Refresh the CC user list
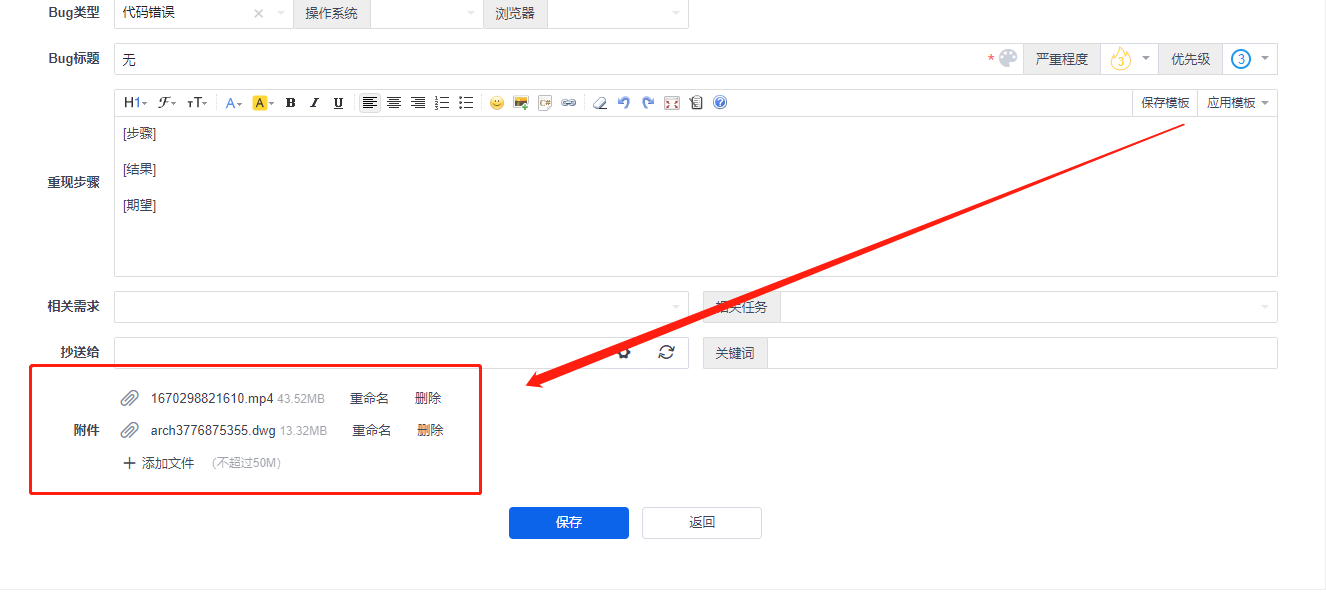The image size is (1326, 604). click(x=666, y=352)
